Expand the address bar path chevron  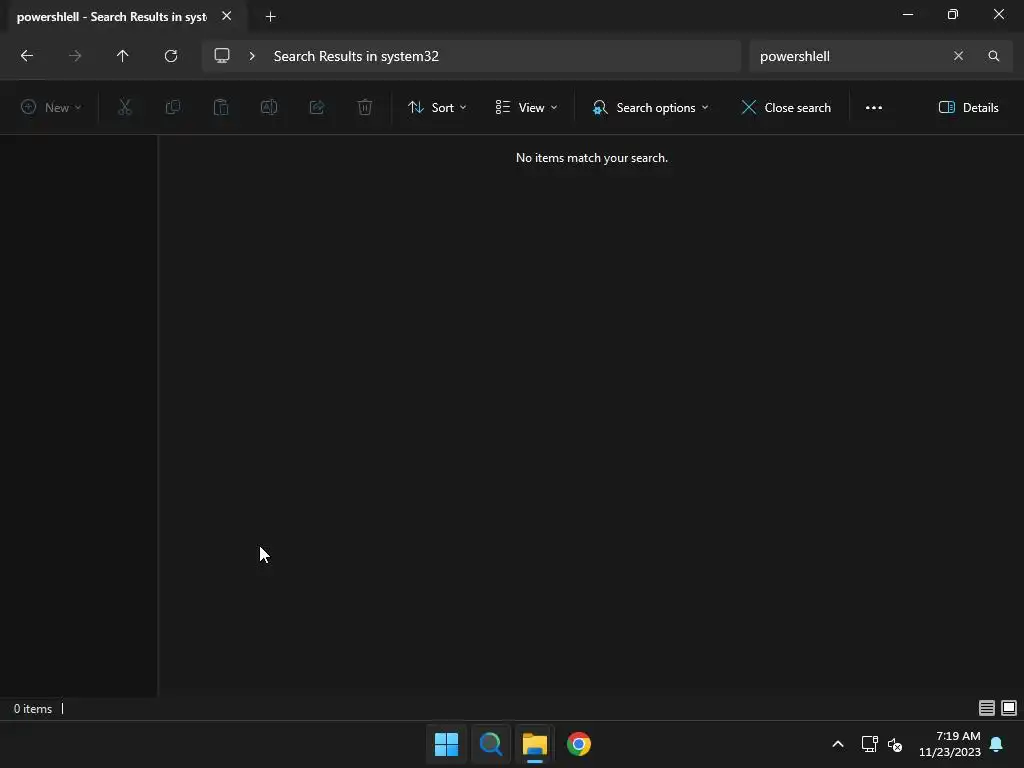pos(252,56)
